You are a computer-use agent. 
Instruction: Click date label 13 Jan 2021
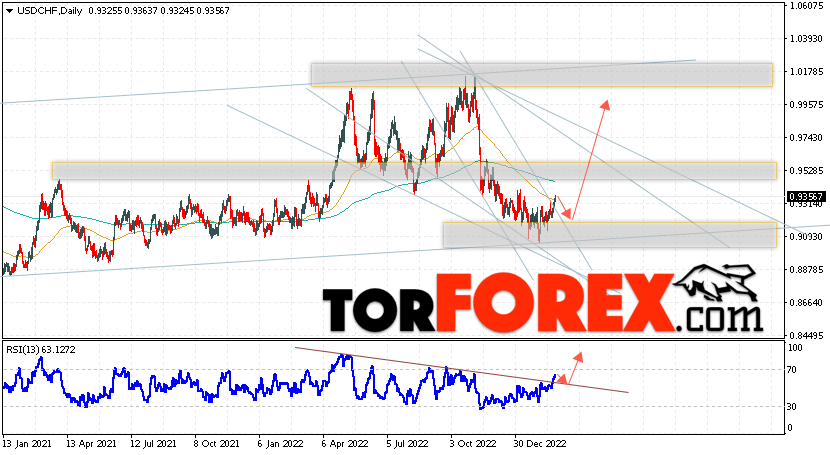(27, 443)
